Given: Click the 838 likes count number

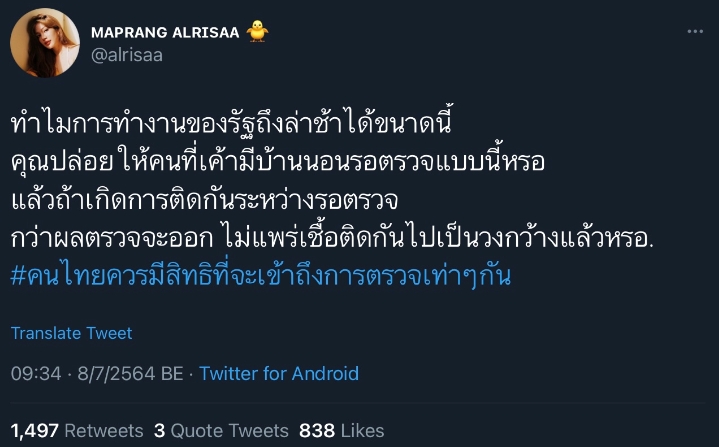Looking at the screenshot, I should (316, 430).
